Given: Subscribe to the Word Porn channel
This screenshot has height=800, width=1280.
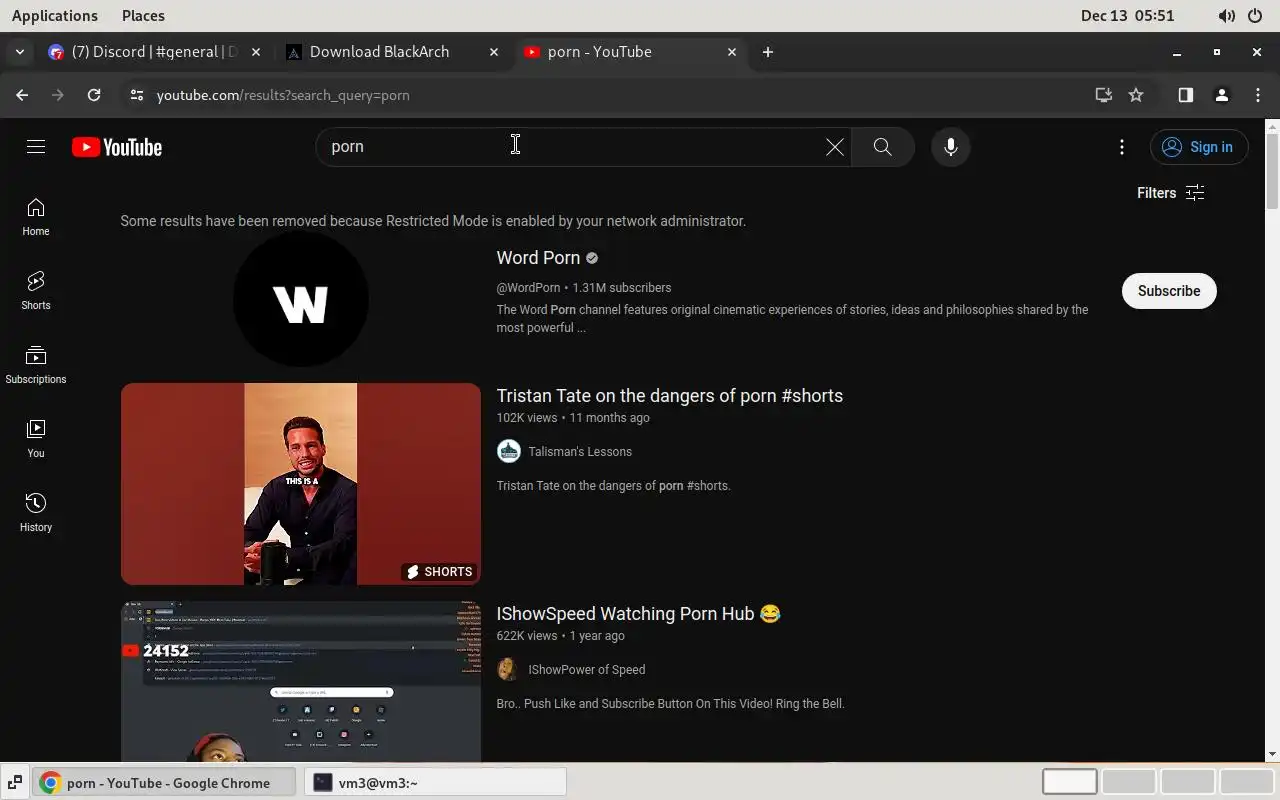Looking at the screenshot, I should pyautogui.click(x=1169, y=291).
